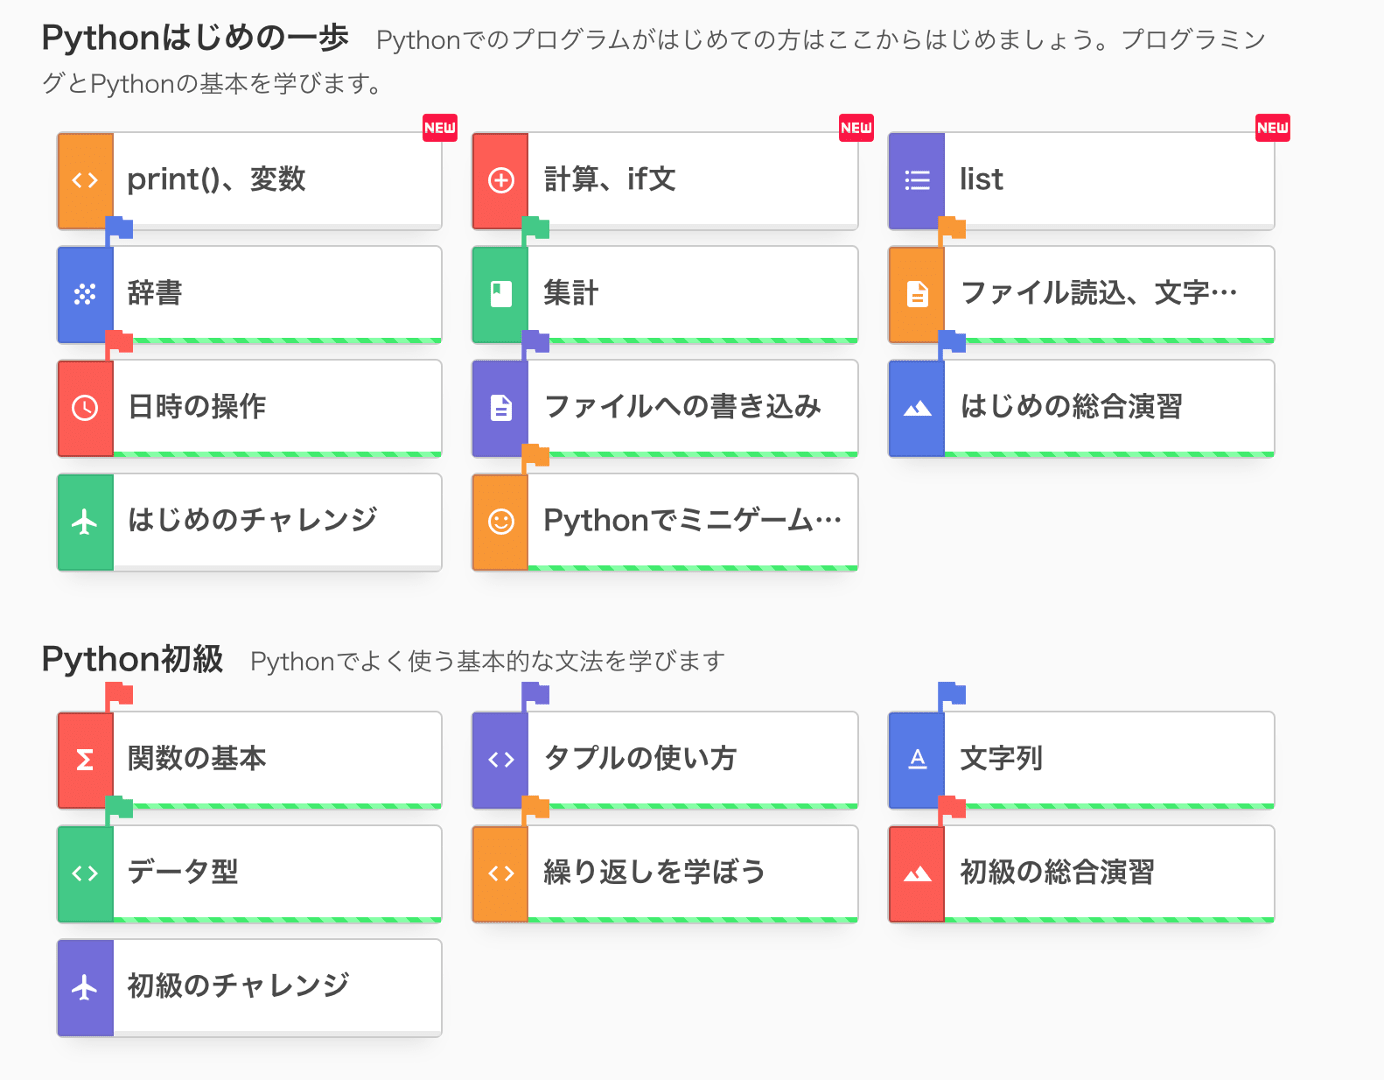Open the データ型 lesson card
This screenshot has height=1080, width=1384.
click(250, 874)
